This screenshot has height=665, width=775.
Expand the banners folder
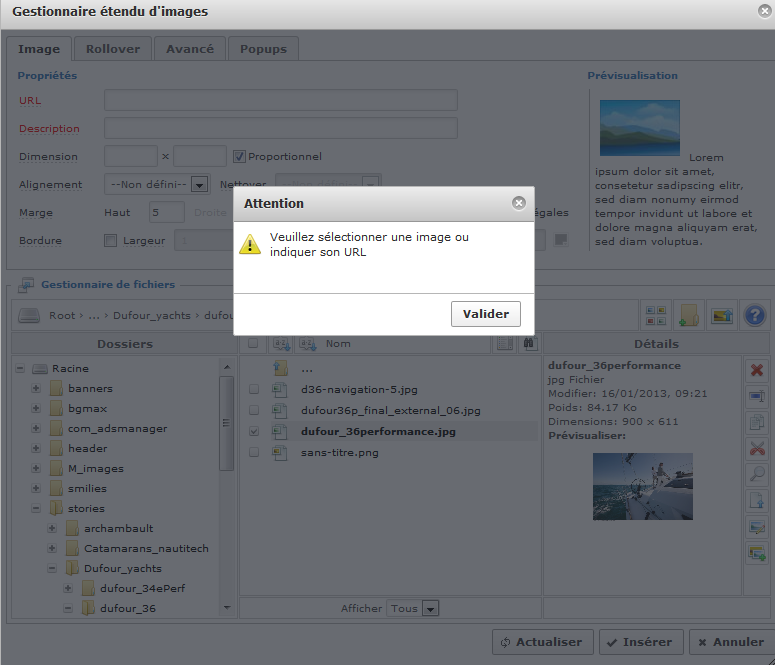[x=36, y=388]
